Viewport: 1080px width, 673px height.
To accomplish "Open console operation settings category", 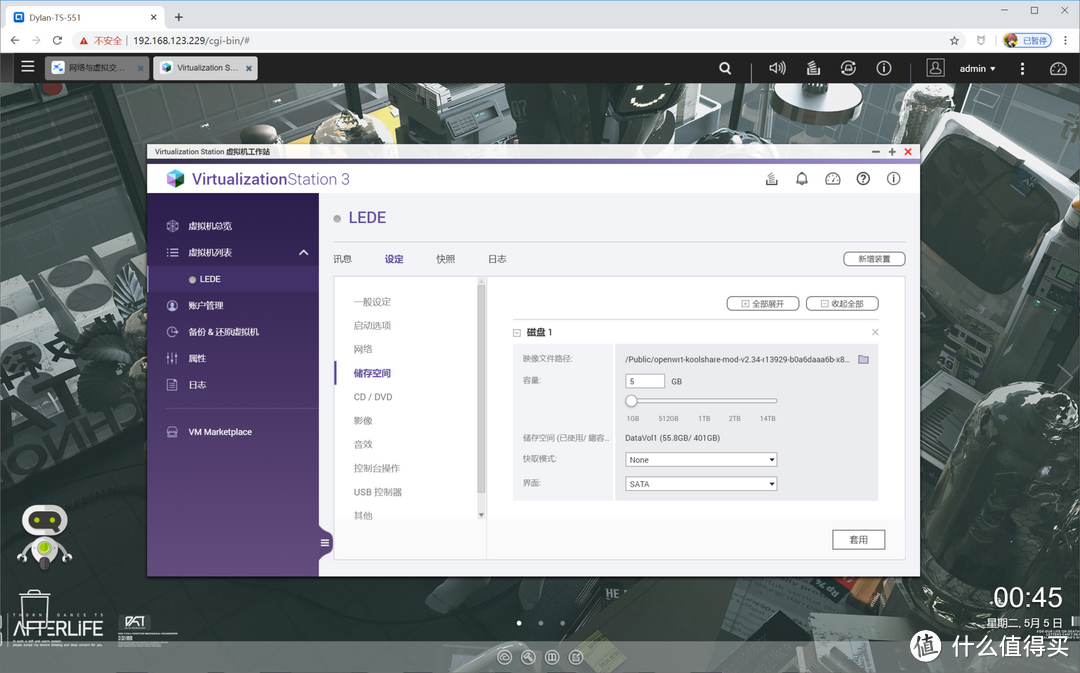I will (x=377, y=468).
